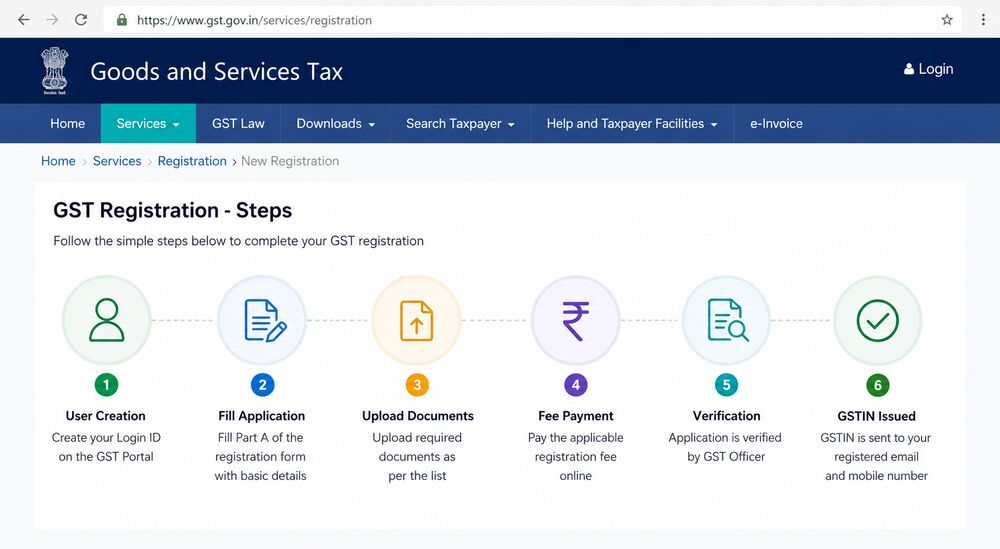Screen dimensions: 1000x549
Task: Click the Upload Documents step title
Action: point(418,416)
